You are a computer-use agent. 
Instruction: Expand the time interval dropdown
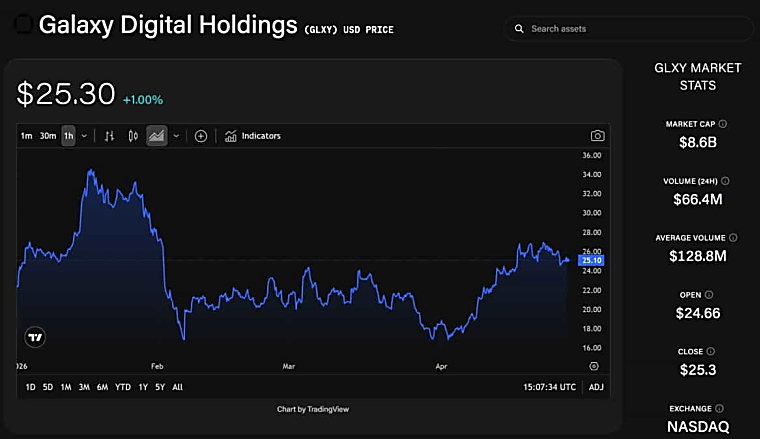84,136
